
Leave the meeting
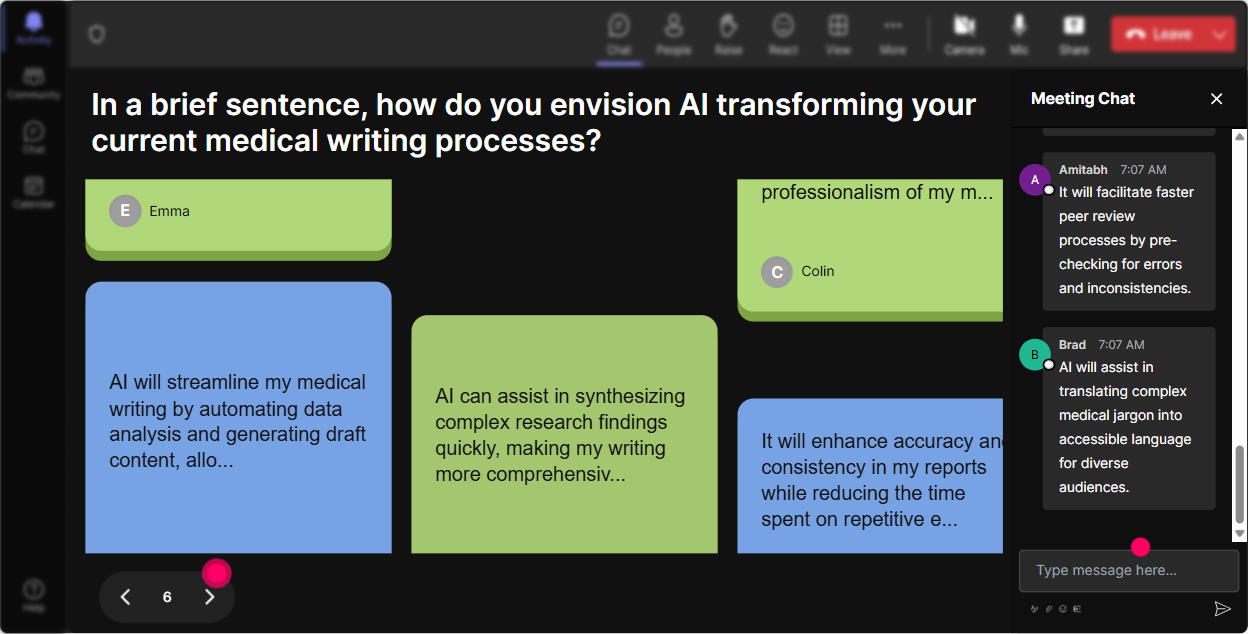(x=1159, y=34)
